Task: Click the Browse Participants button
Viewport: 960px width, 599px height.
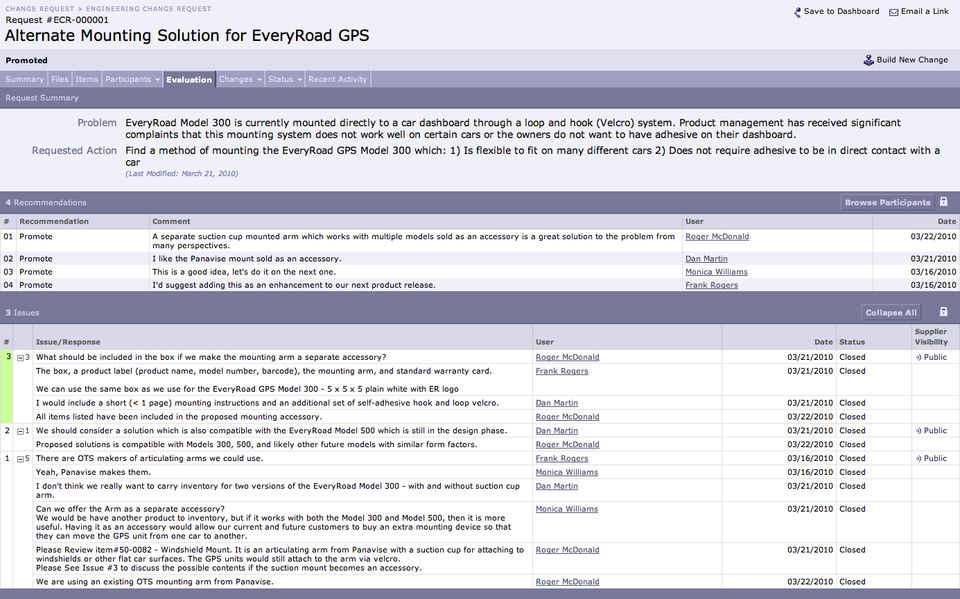Action: (x=887, y=202)
